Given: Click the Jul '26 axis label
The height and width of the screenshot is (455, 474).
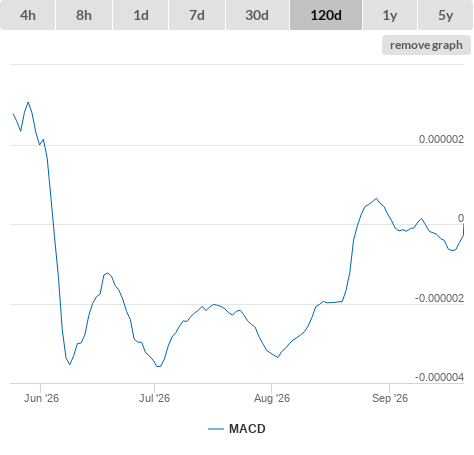Looking at the screenshot, I should 154,398.
